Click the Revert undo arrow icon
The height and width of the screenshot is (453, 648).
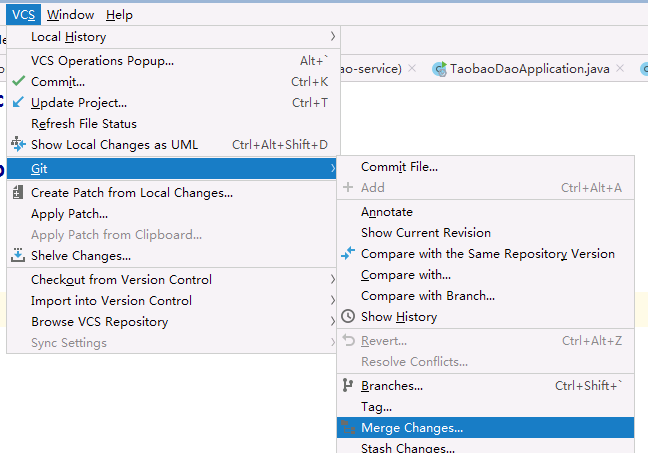349,340
